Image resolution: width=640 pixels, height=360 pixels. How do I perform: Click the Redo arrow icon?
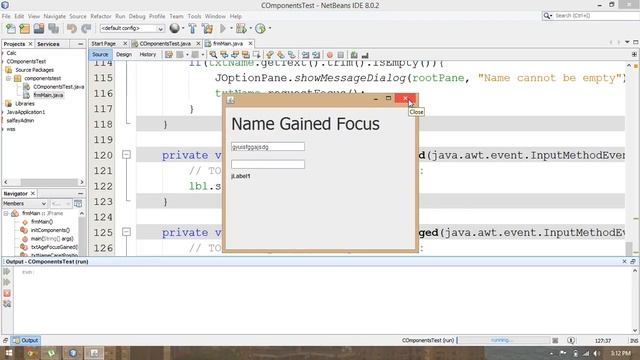pos(86,29)
